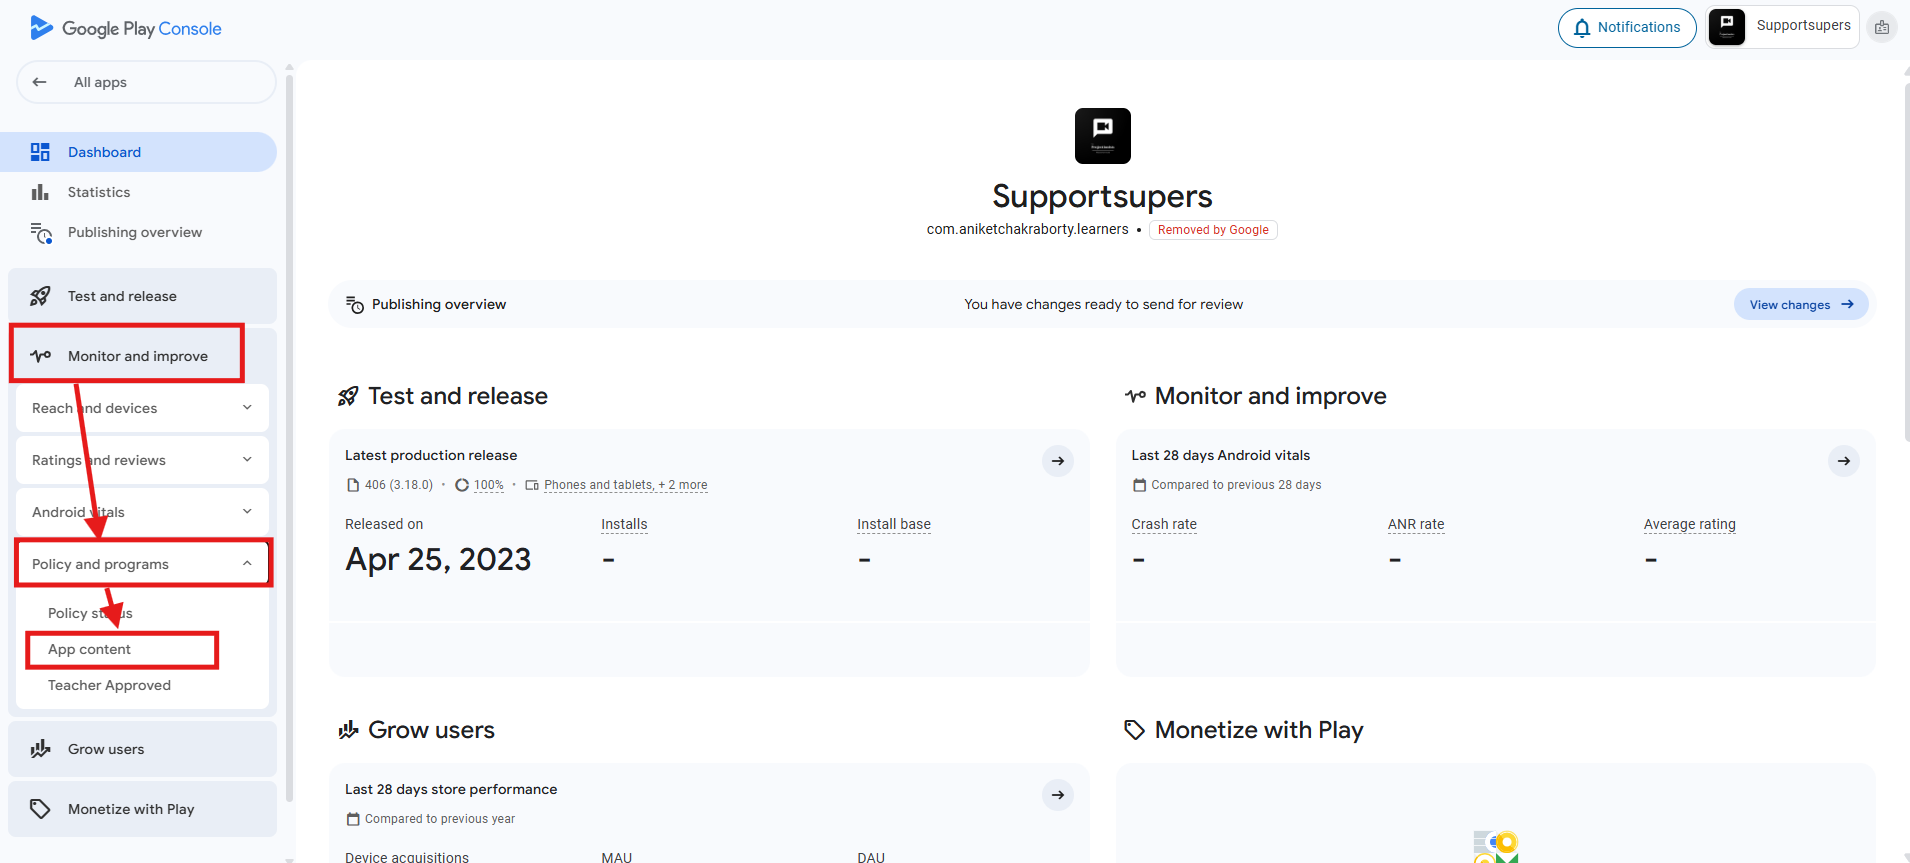
Task: Open the robot icon at top right
Action: tap(1882, 27)
